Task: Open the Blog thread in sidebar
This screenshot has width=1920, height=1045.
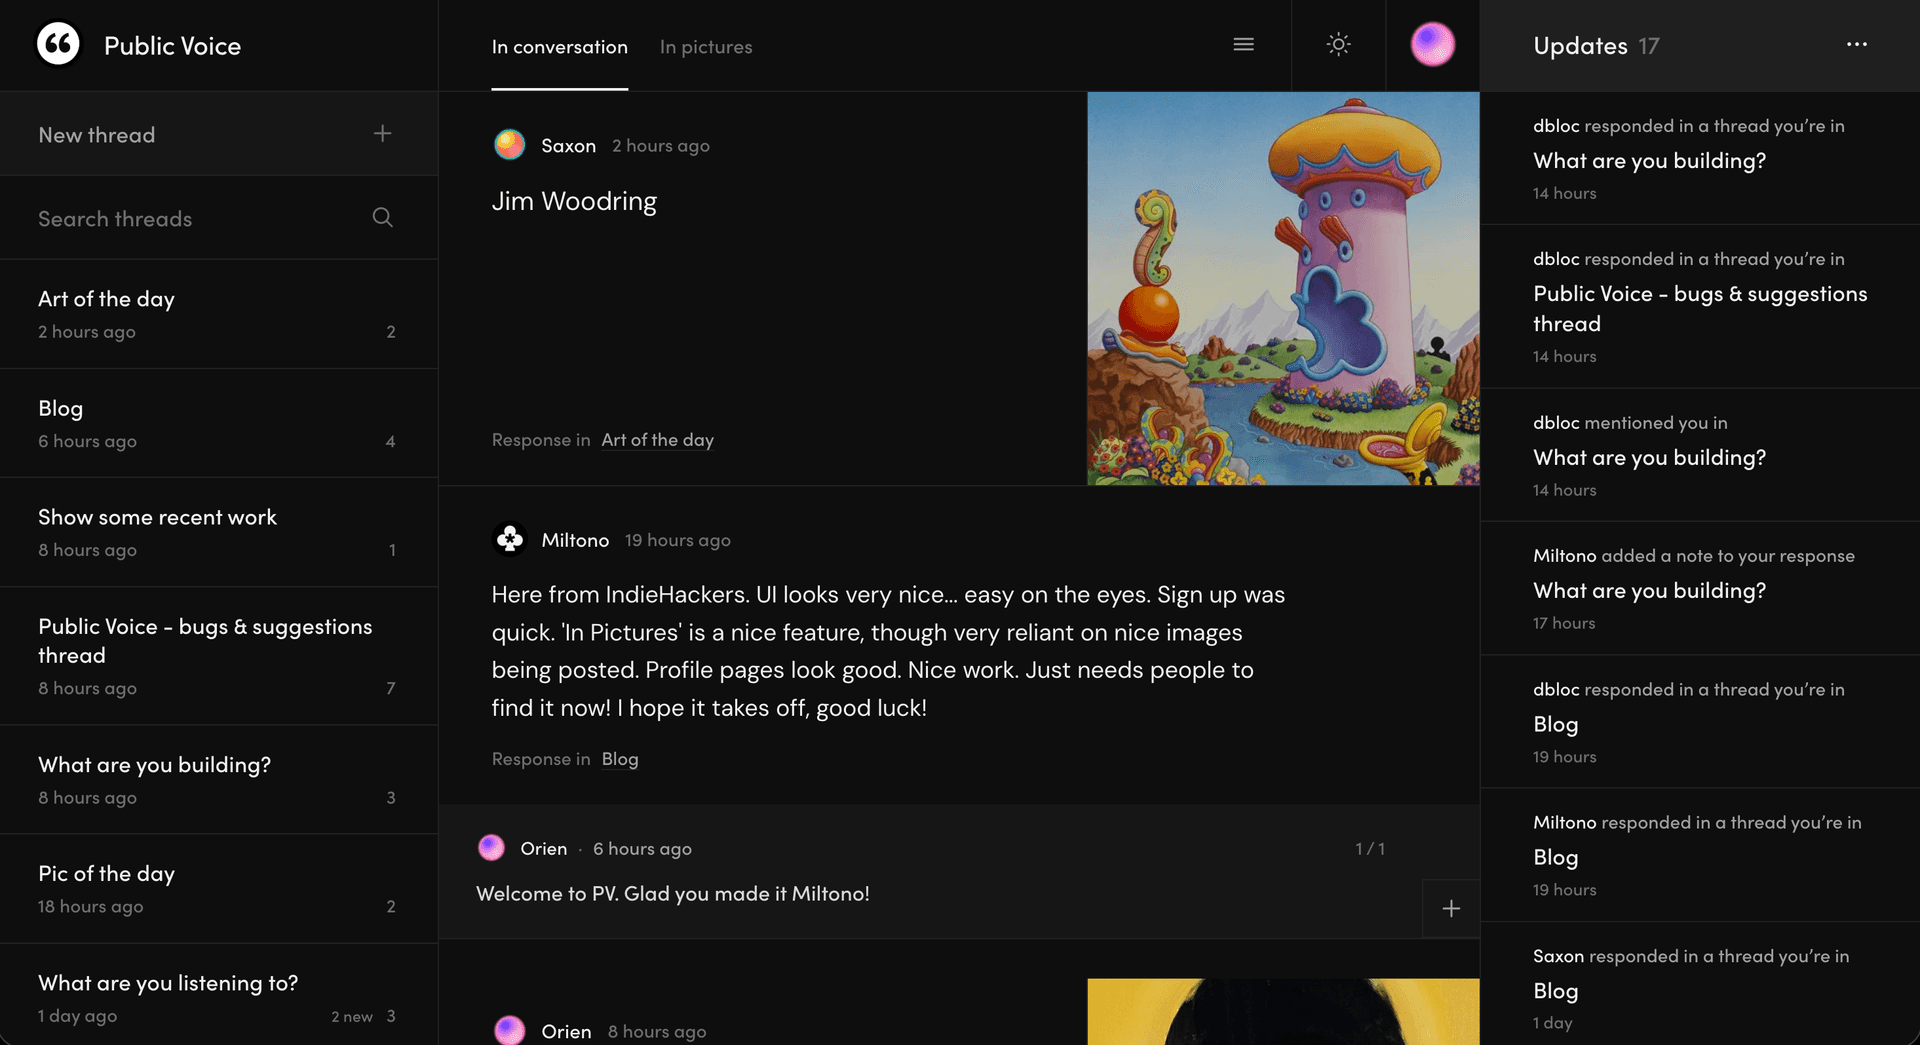Action: [x=218, y=423]
